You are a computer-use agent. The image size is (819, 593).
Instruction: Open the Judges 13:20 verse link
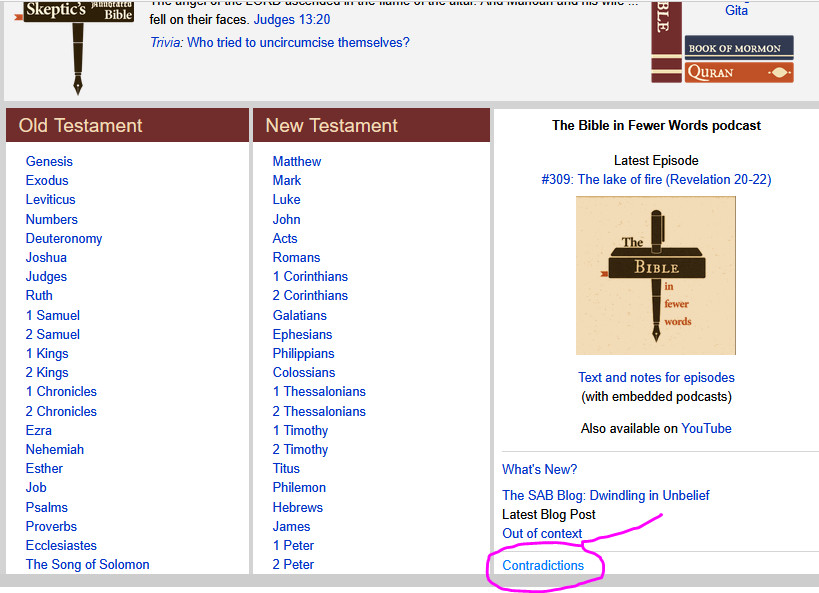pos(292,19)
